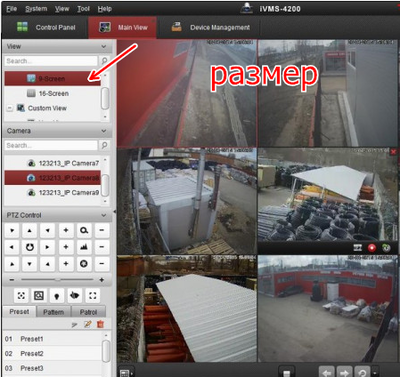The image size is (400, 377).
Task: Open the Tool menu
Action: [83, 9]
